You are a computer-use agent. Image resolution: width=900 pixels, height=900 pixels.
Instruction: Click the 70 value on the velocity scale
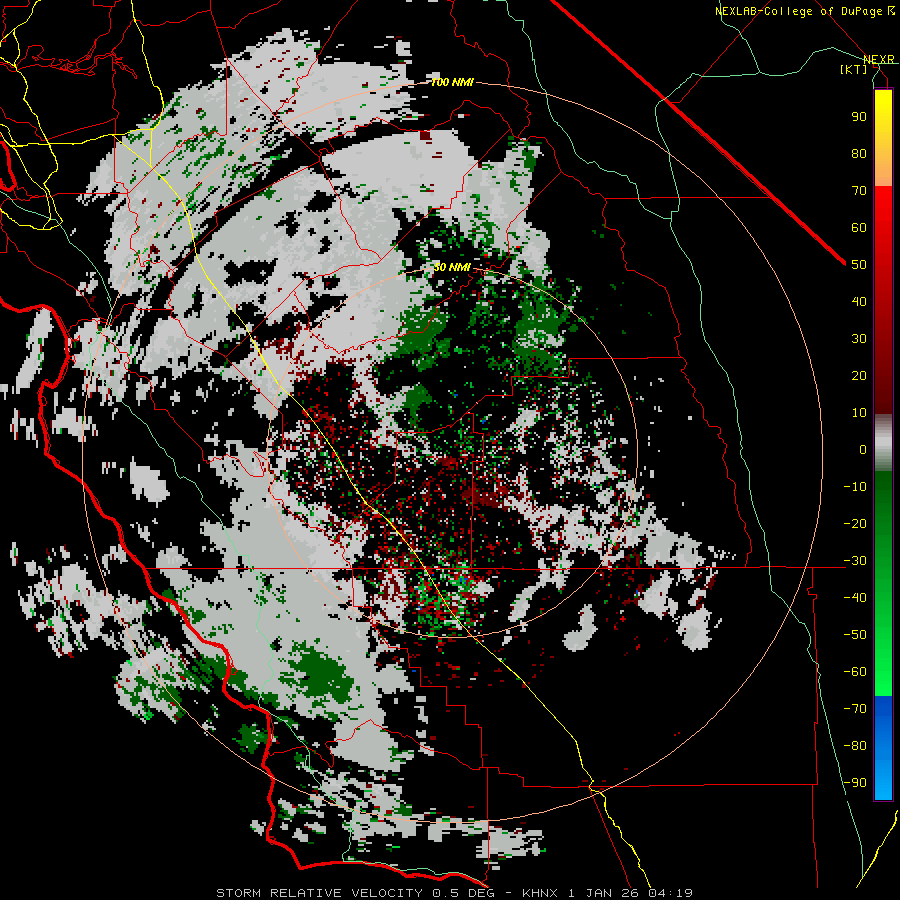859,191
